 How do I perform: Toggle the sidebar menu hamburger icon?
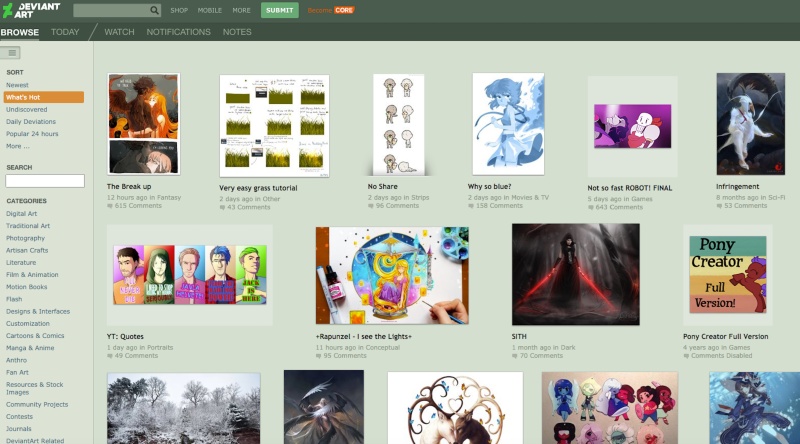click(10, 53)
